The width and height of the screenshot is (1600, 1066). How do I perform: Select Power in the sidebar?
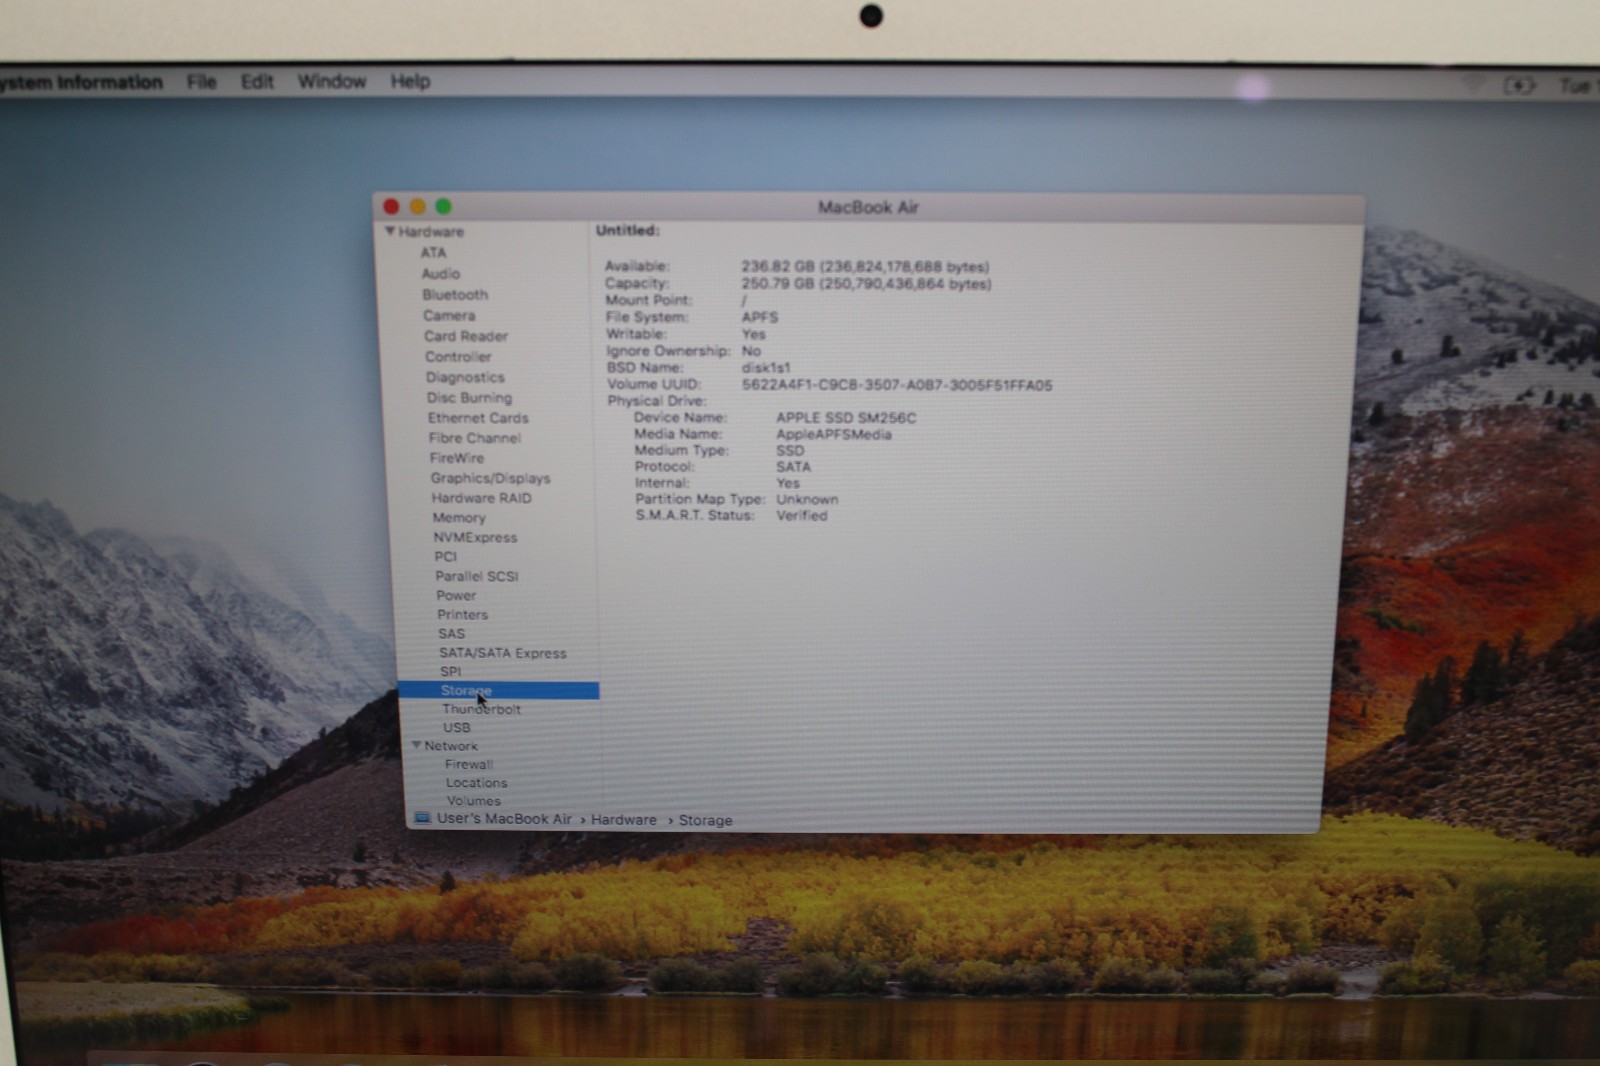(x=456, y=595)
